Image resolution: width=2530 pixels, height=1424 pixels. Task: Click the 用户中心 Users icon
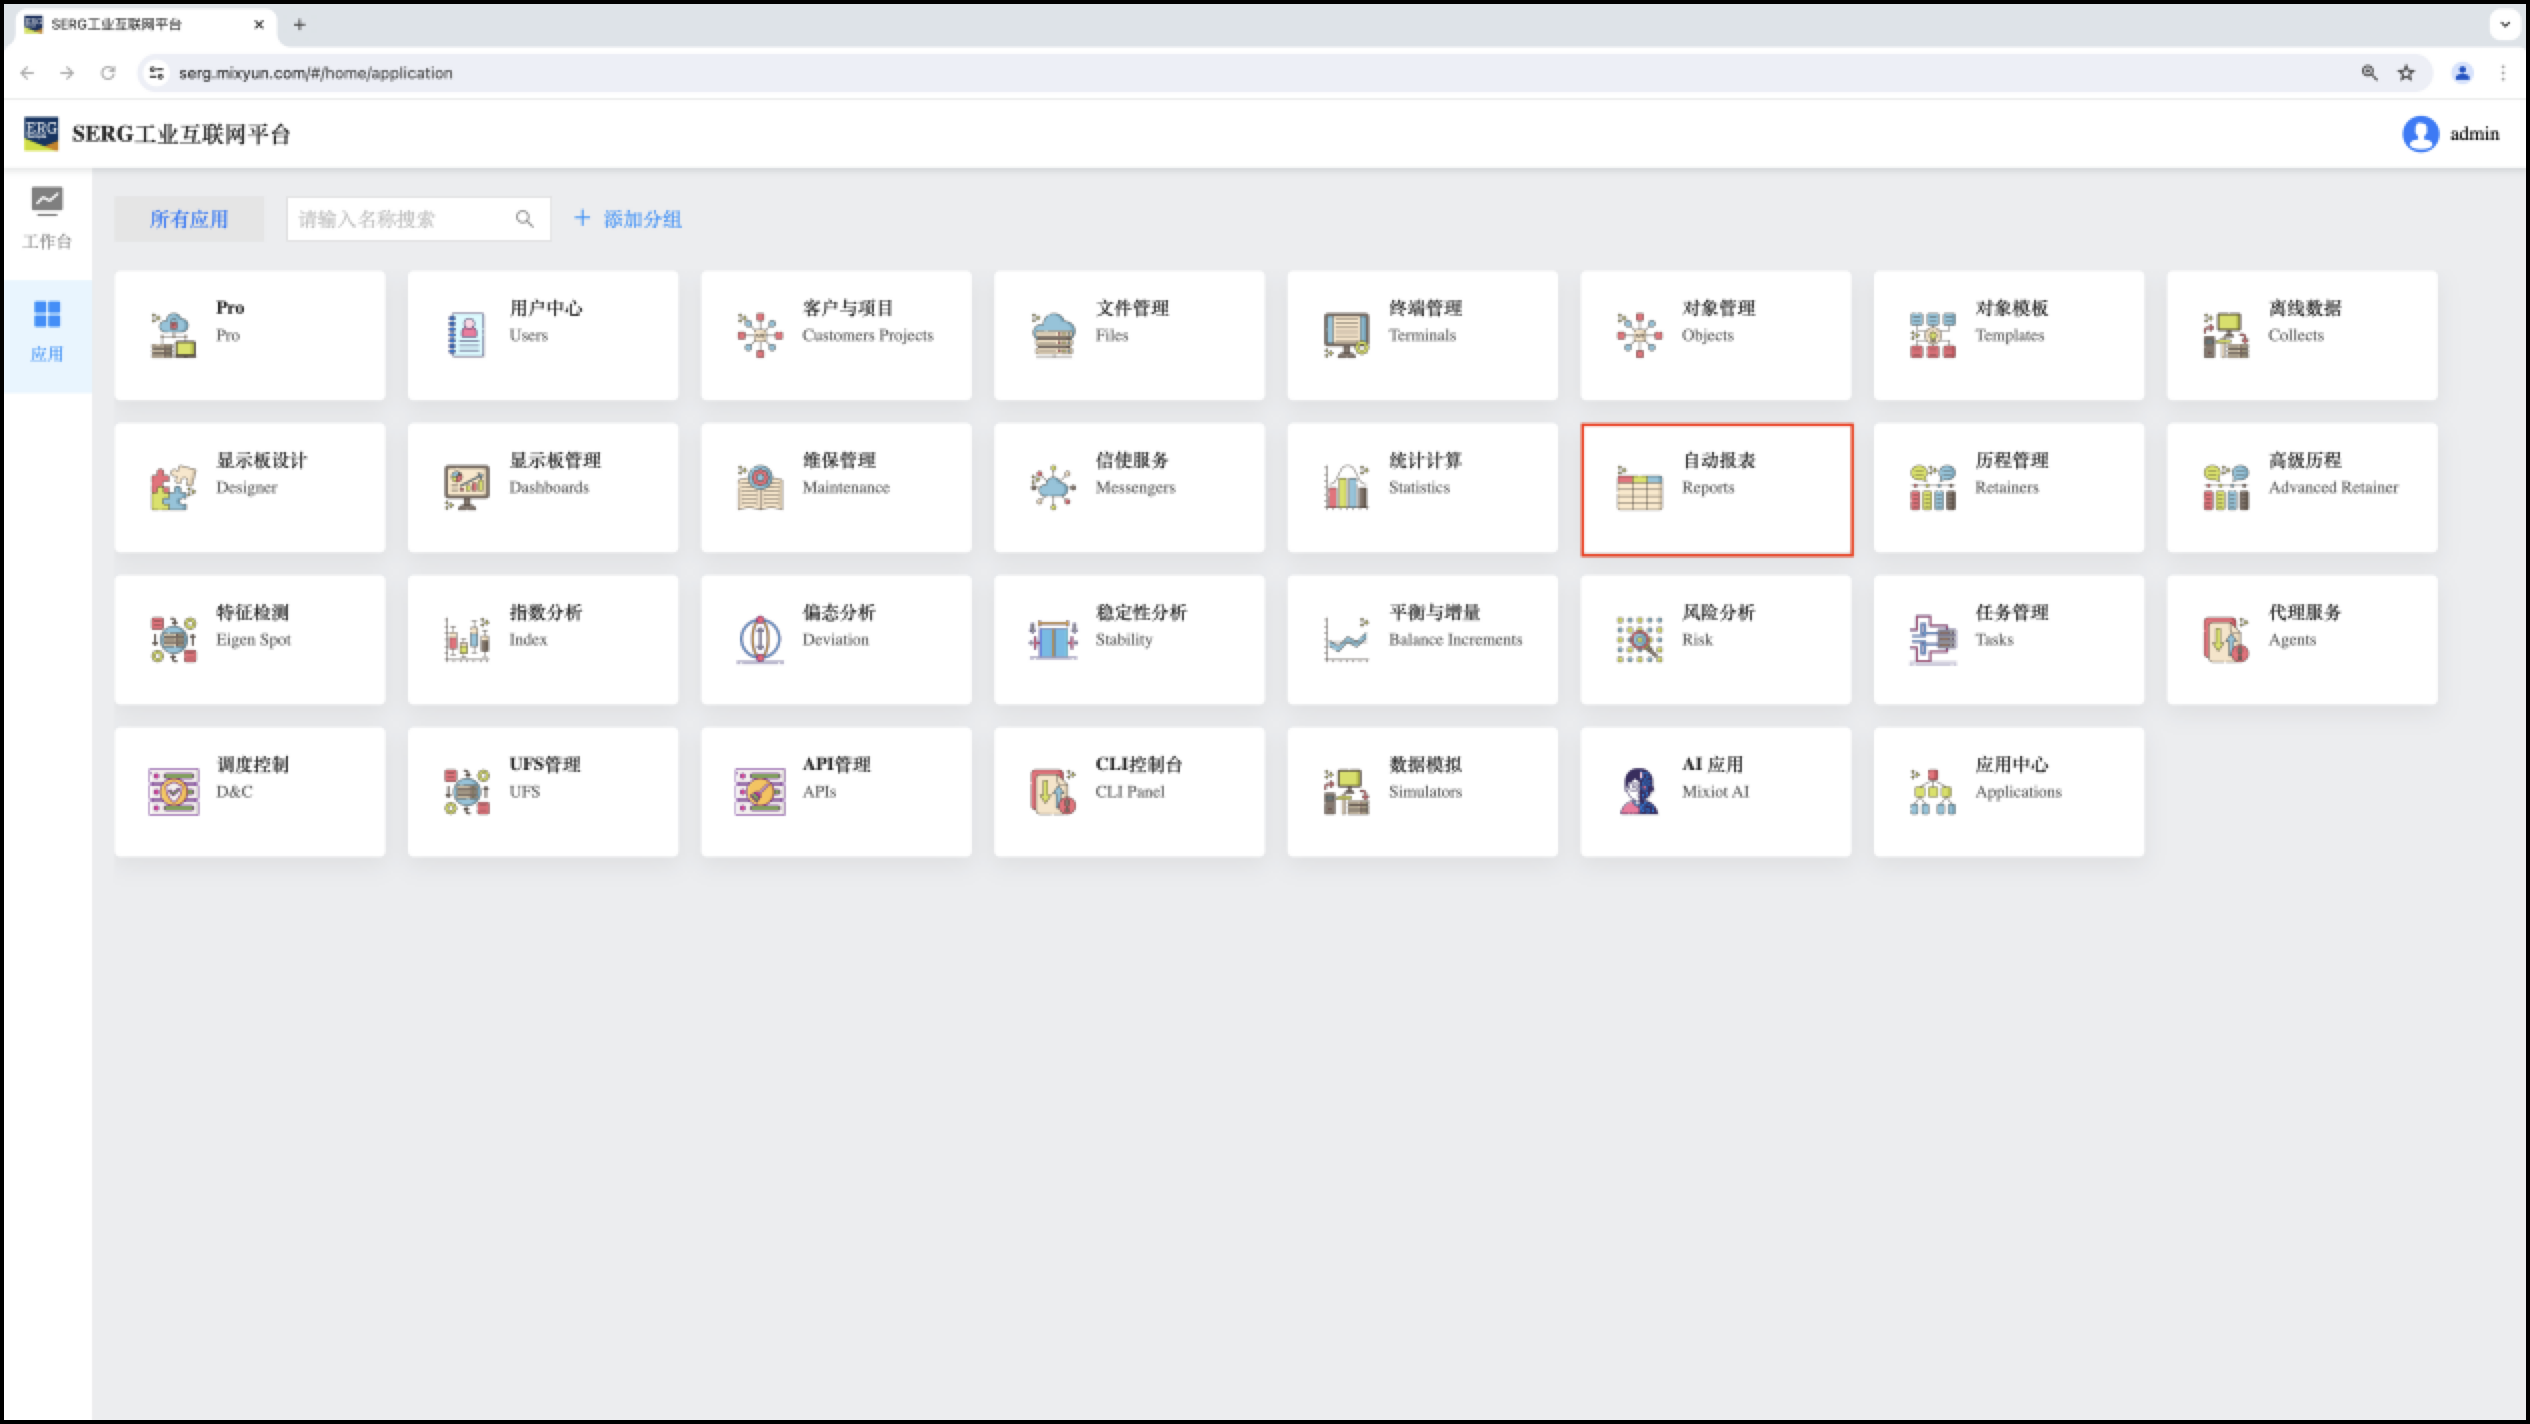pyautogui.click(x=466, y=336)
